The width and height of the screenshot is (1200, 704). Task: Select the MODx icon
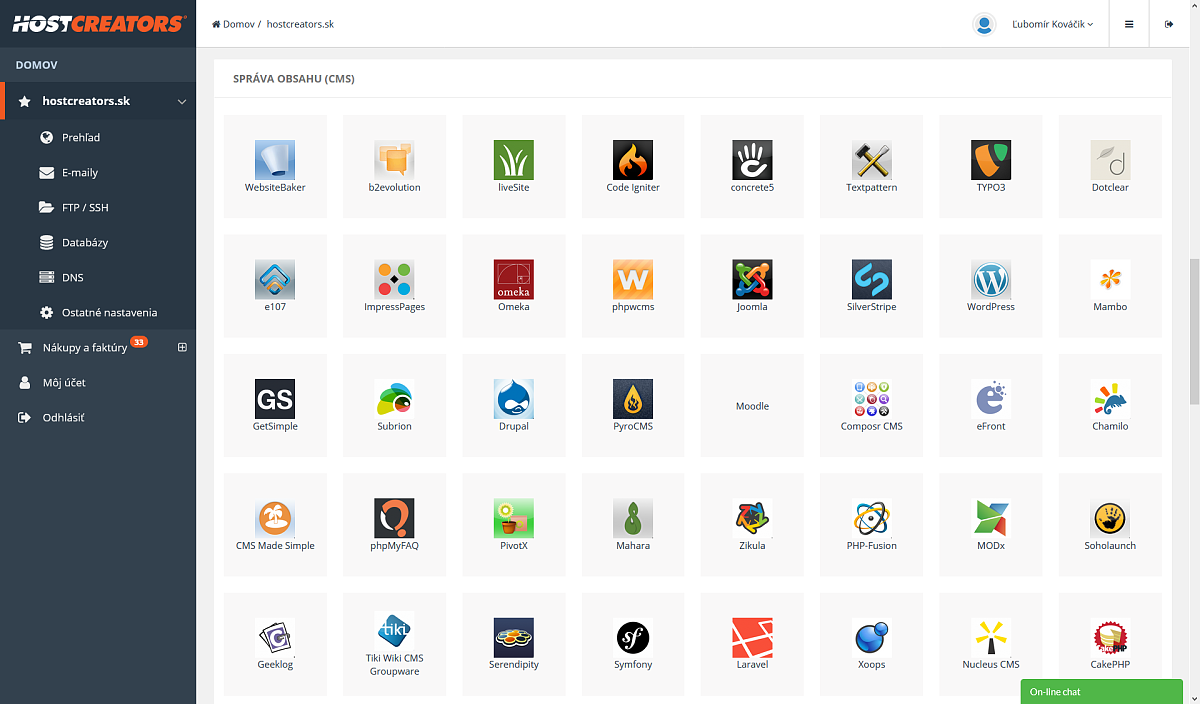pos(991,518)
